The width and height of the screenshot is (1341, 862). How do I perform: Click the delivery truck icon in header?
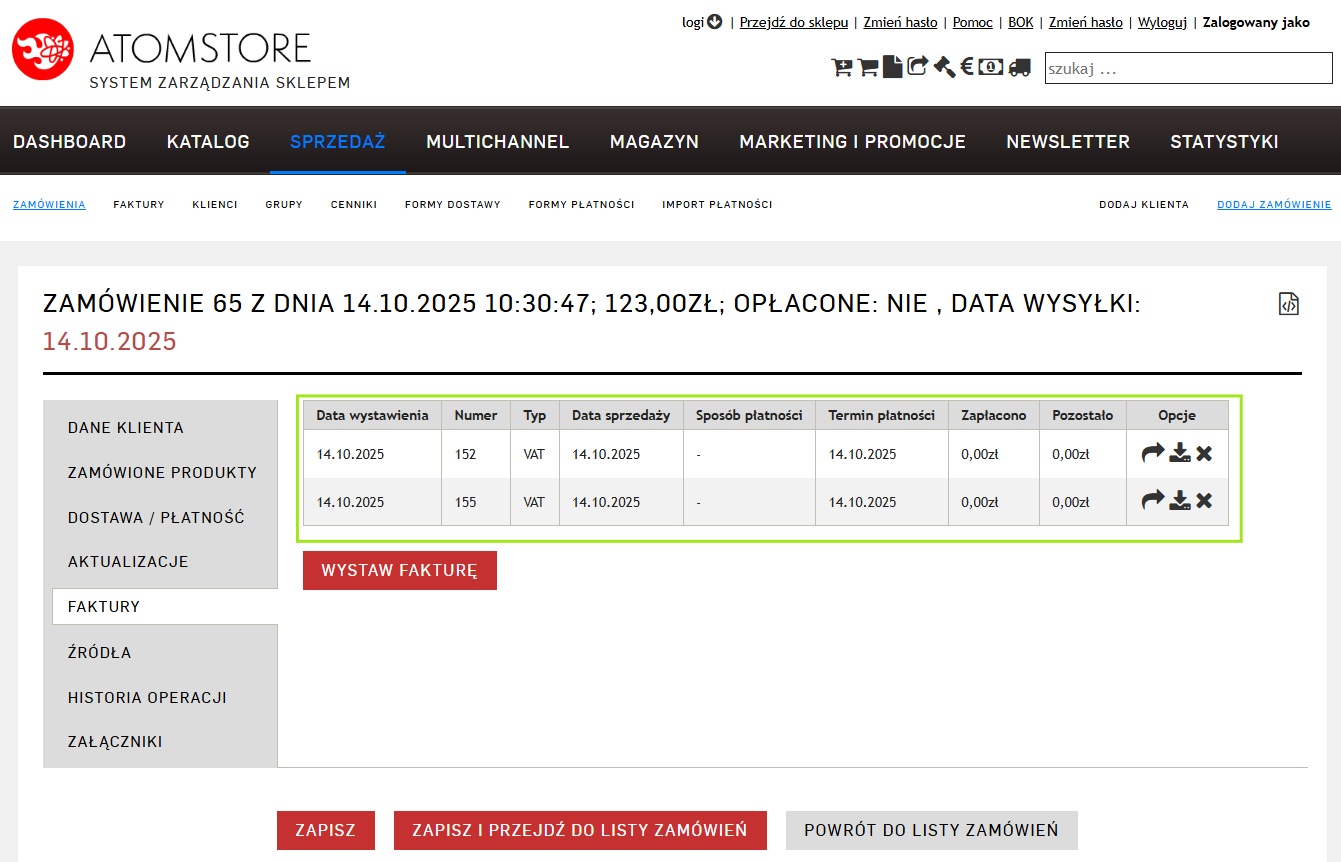coord(1019,67)
